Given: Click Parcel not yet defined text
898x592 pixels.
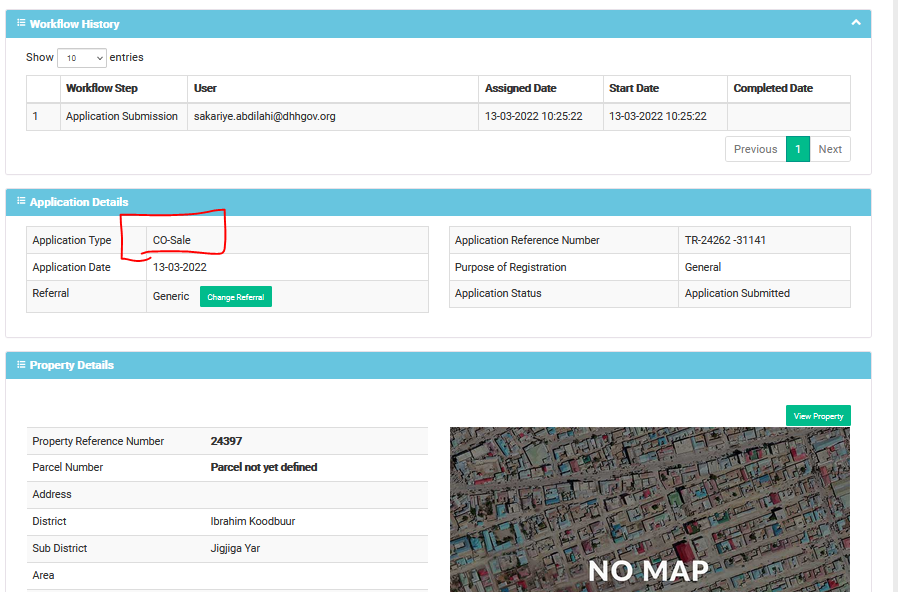Looking at the screenshot, I should [263, 467].
